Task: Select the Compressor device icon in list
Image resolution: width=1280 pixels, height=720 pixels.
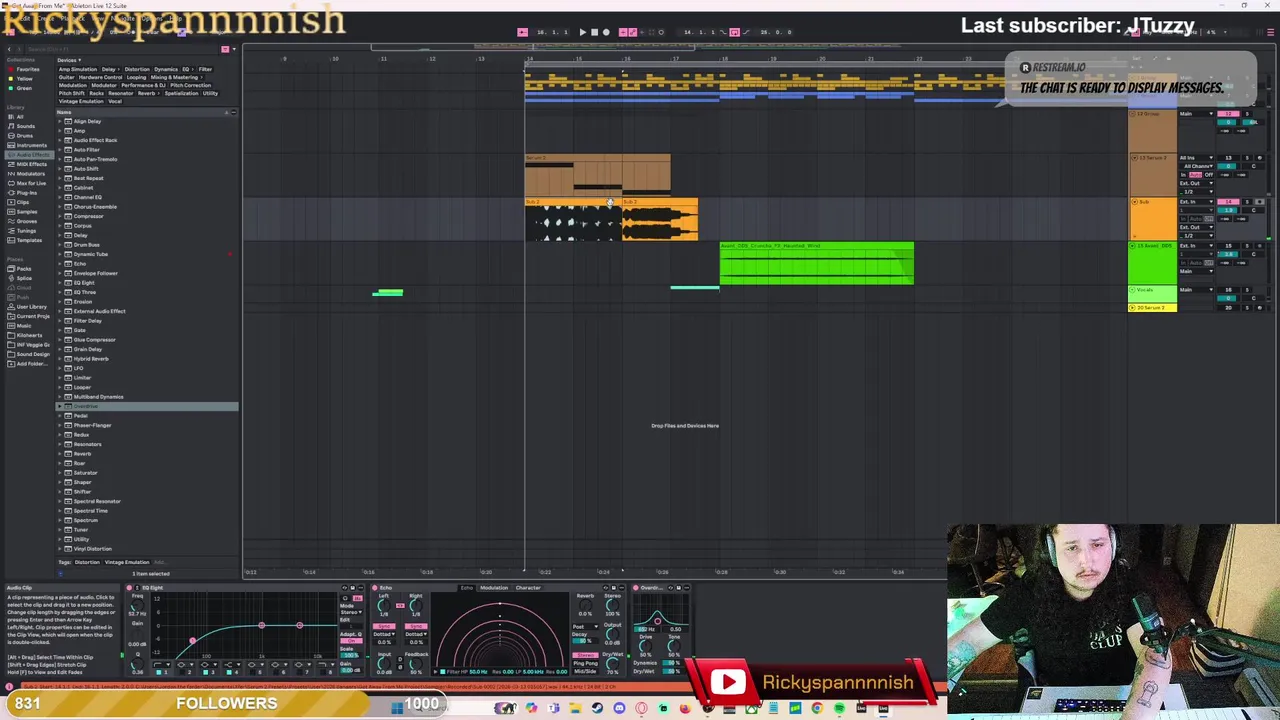Action: [68, 216]
